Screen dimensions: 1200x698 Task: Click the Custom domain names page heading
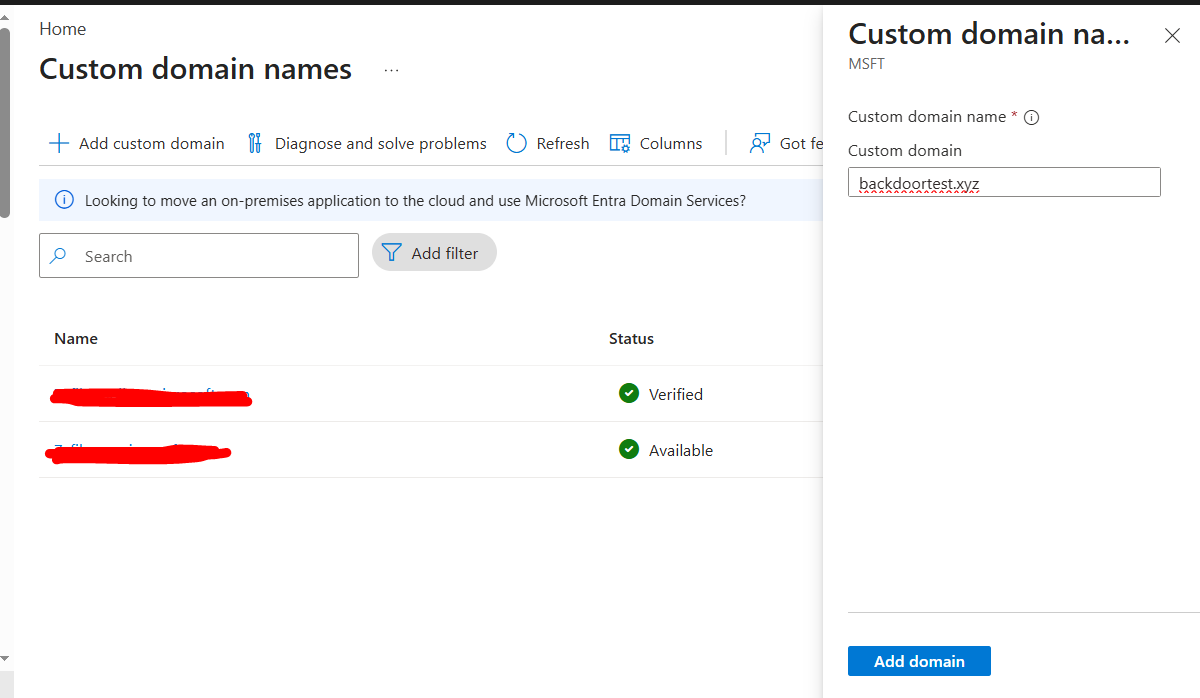[195, 69]
